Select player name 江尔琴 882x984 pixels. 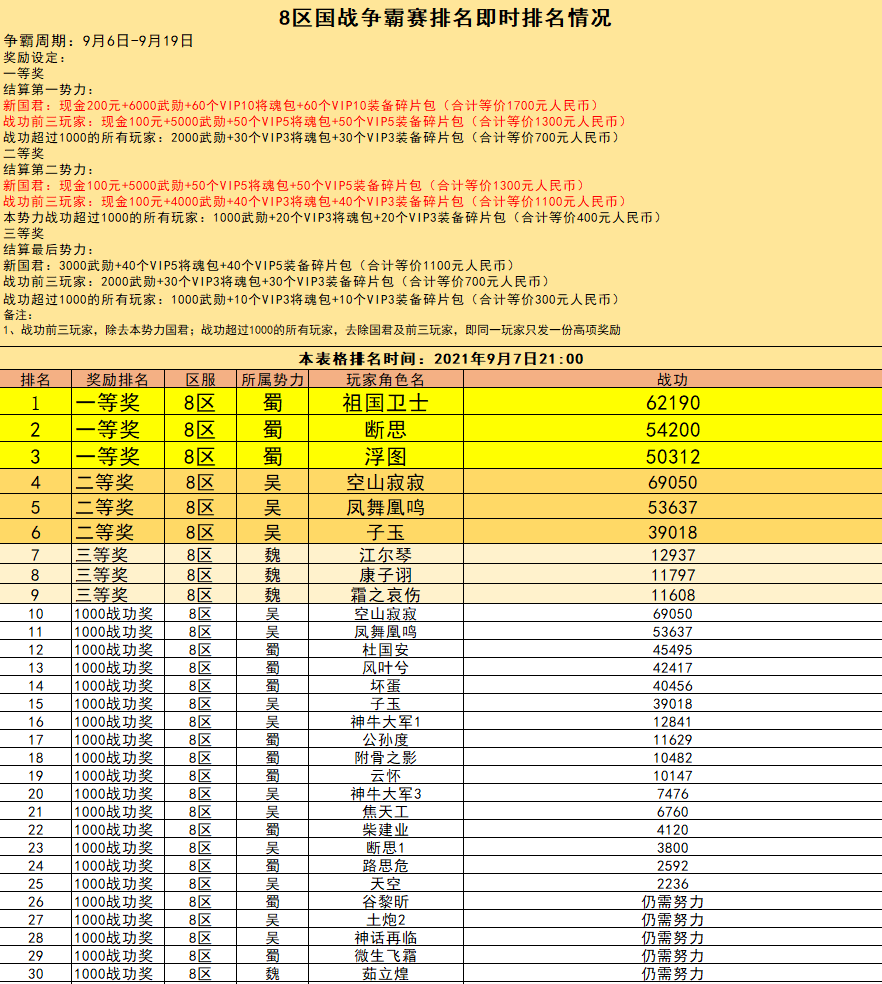tap(385, 555)
